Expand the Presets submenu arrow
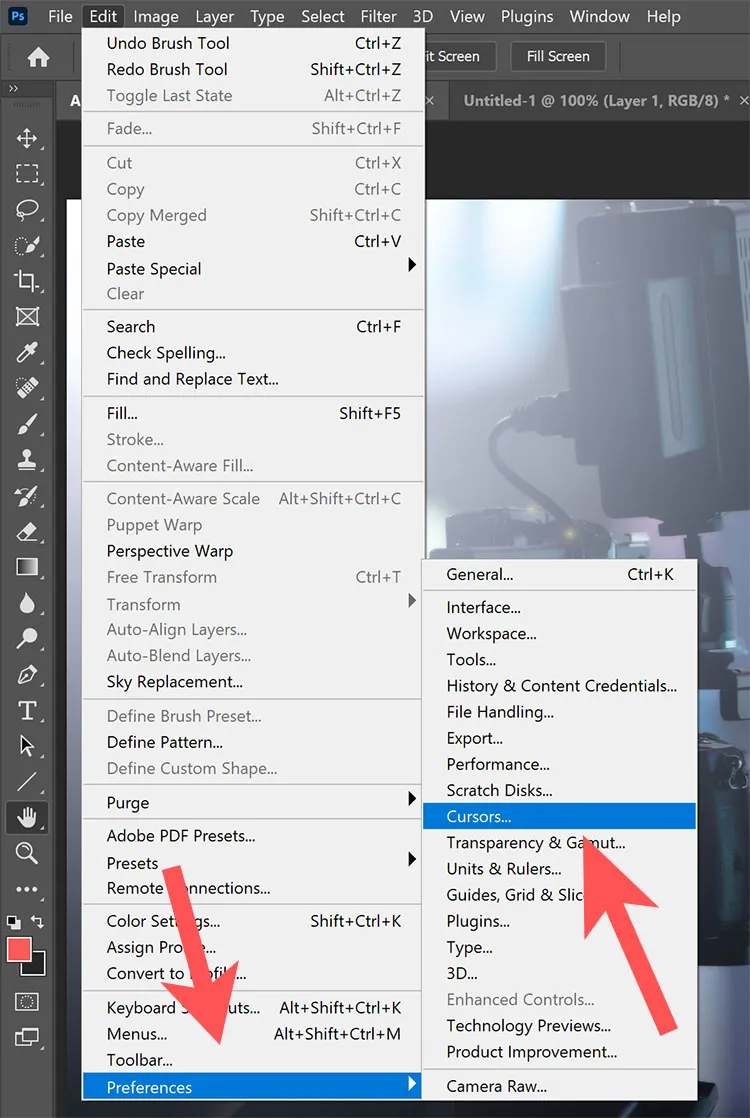The image size is (750, 1118). pos(411,858)
